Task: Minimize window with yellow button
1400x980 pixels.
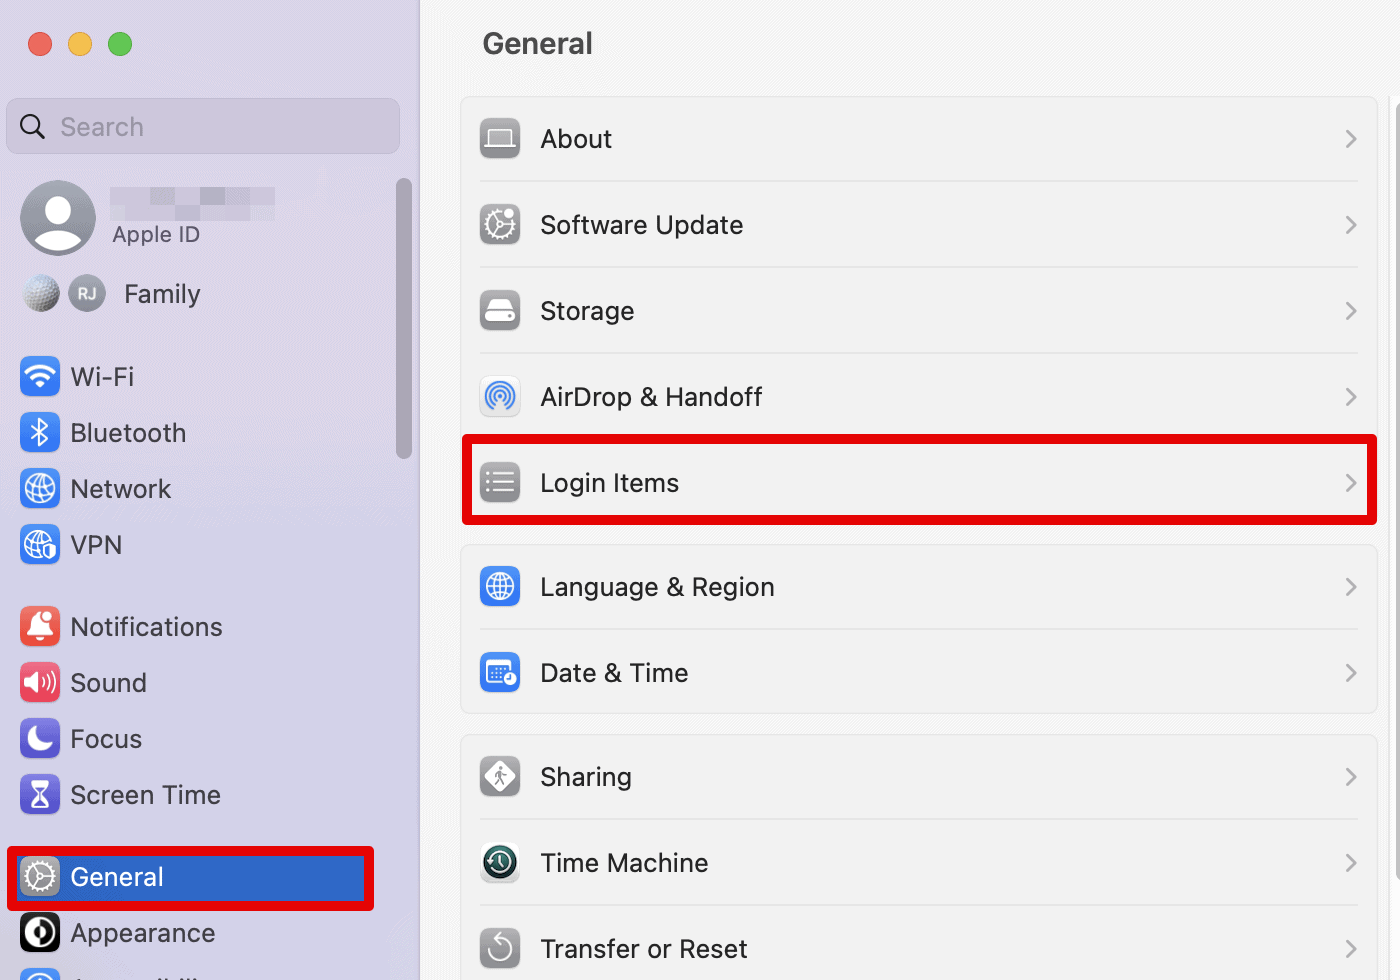Action: click(80, 44)
